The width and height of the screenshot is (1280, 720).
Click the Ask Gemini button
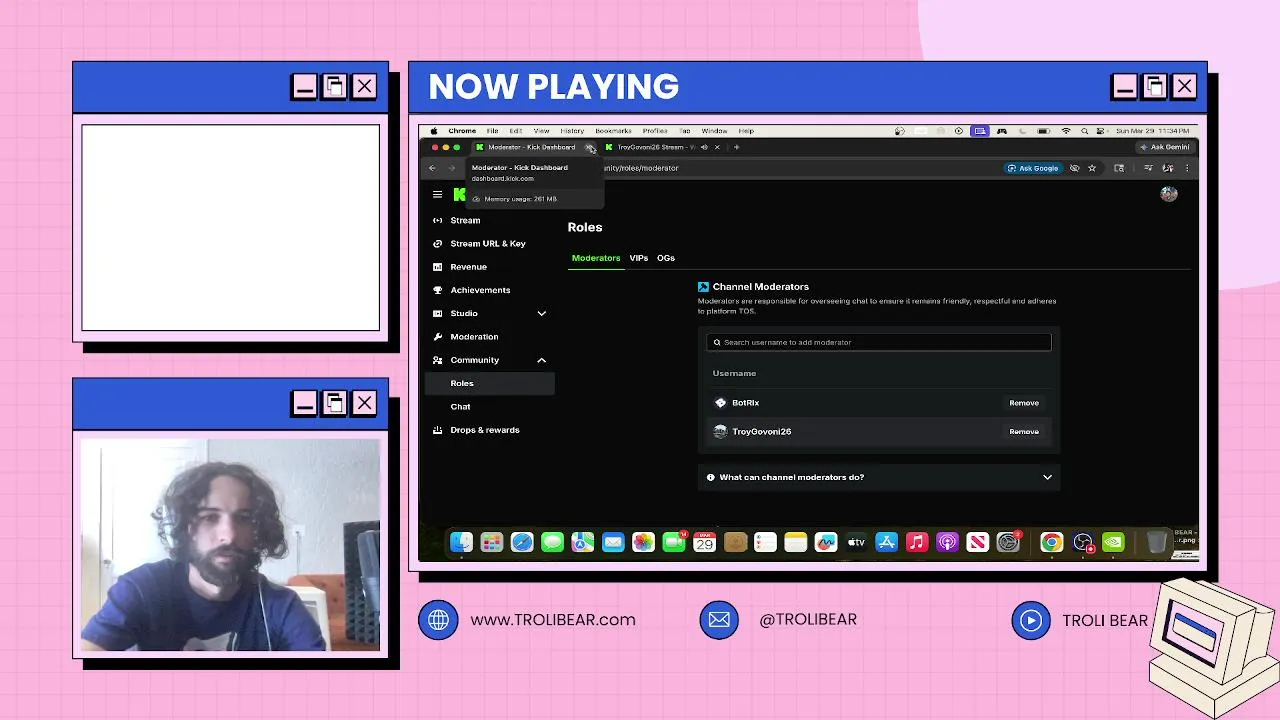(x=1165, y=147)
